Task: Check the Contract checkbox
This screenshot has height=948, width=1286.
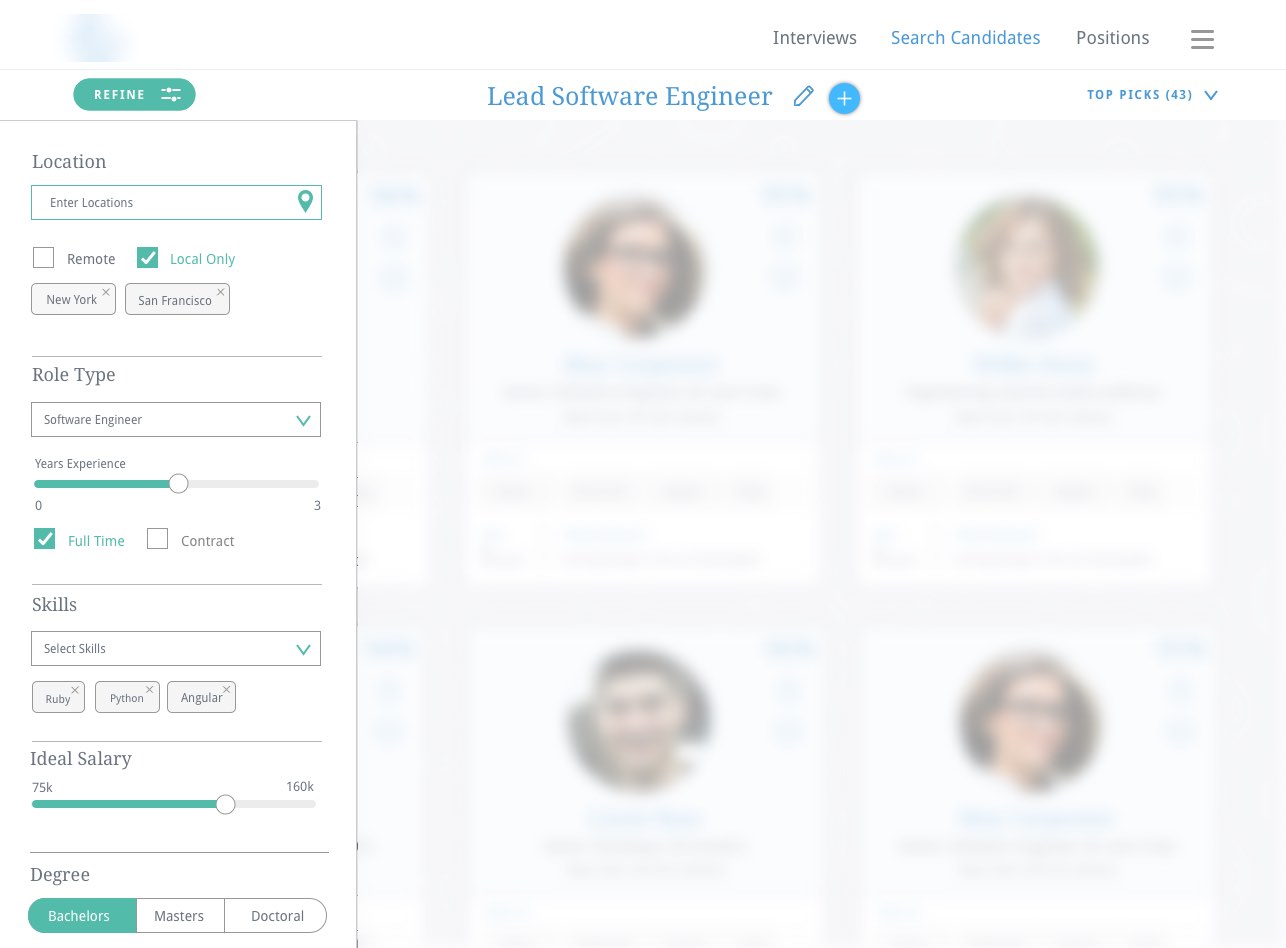Action: coord(157,540)
